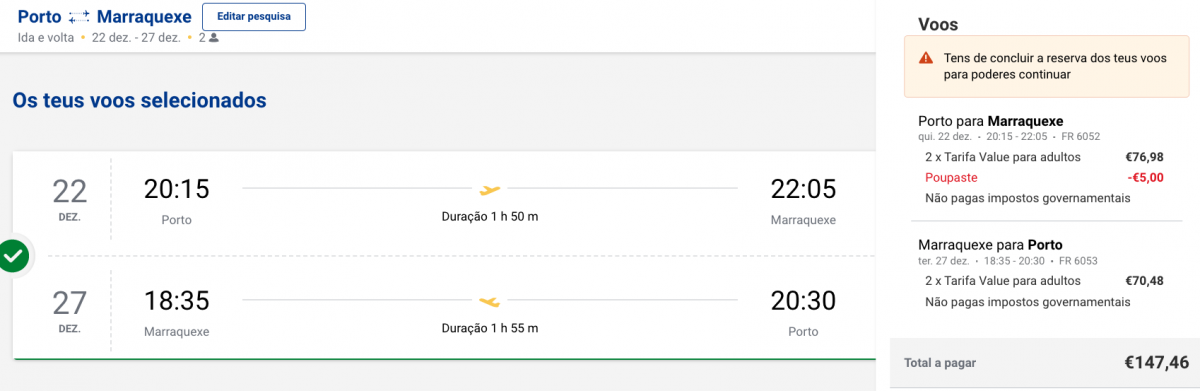Screen dimensions: 1200x391
Task: Click the outbound yellow airplane icon
Action: tap(490, 189)
